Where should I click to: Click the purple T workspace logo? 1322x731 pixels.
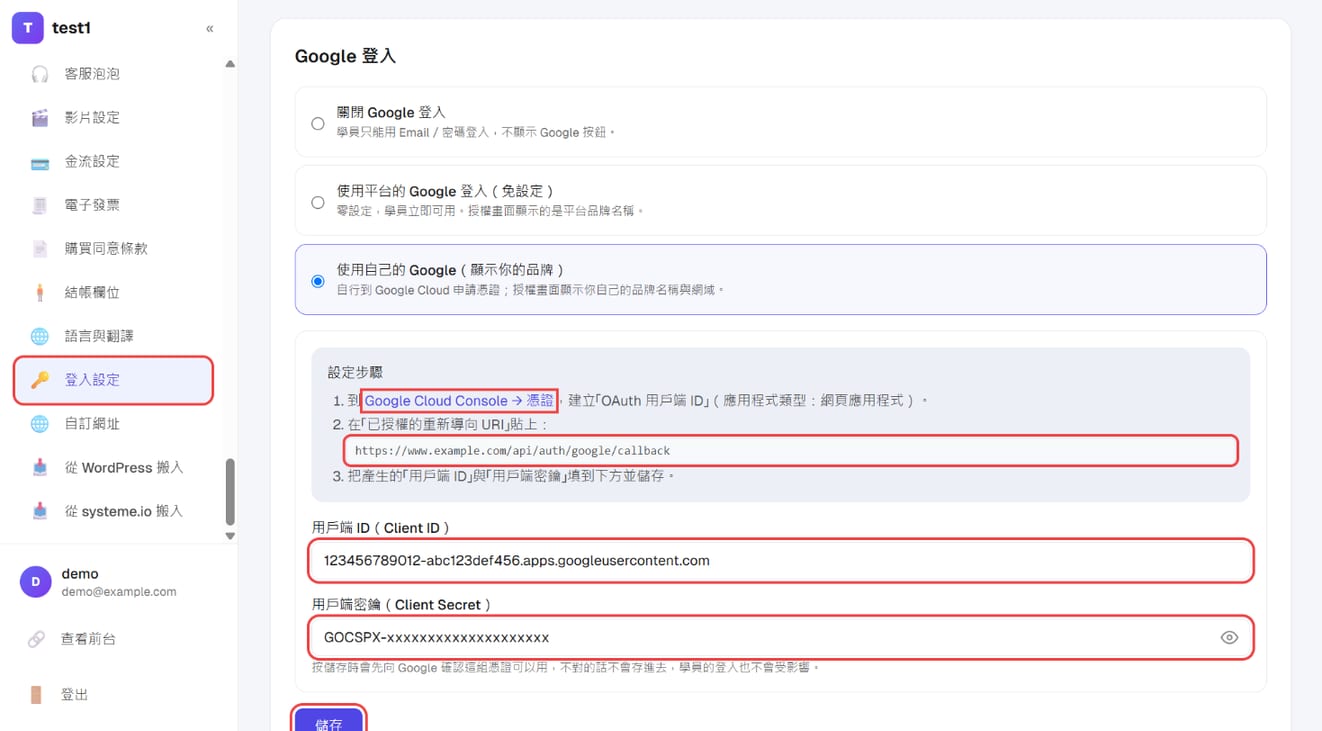point(27,28)
